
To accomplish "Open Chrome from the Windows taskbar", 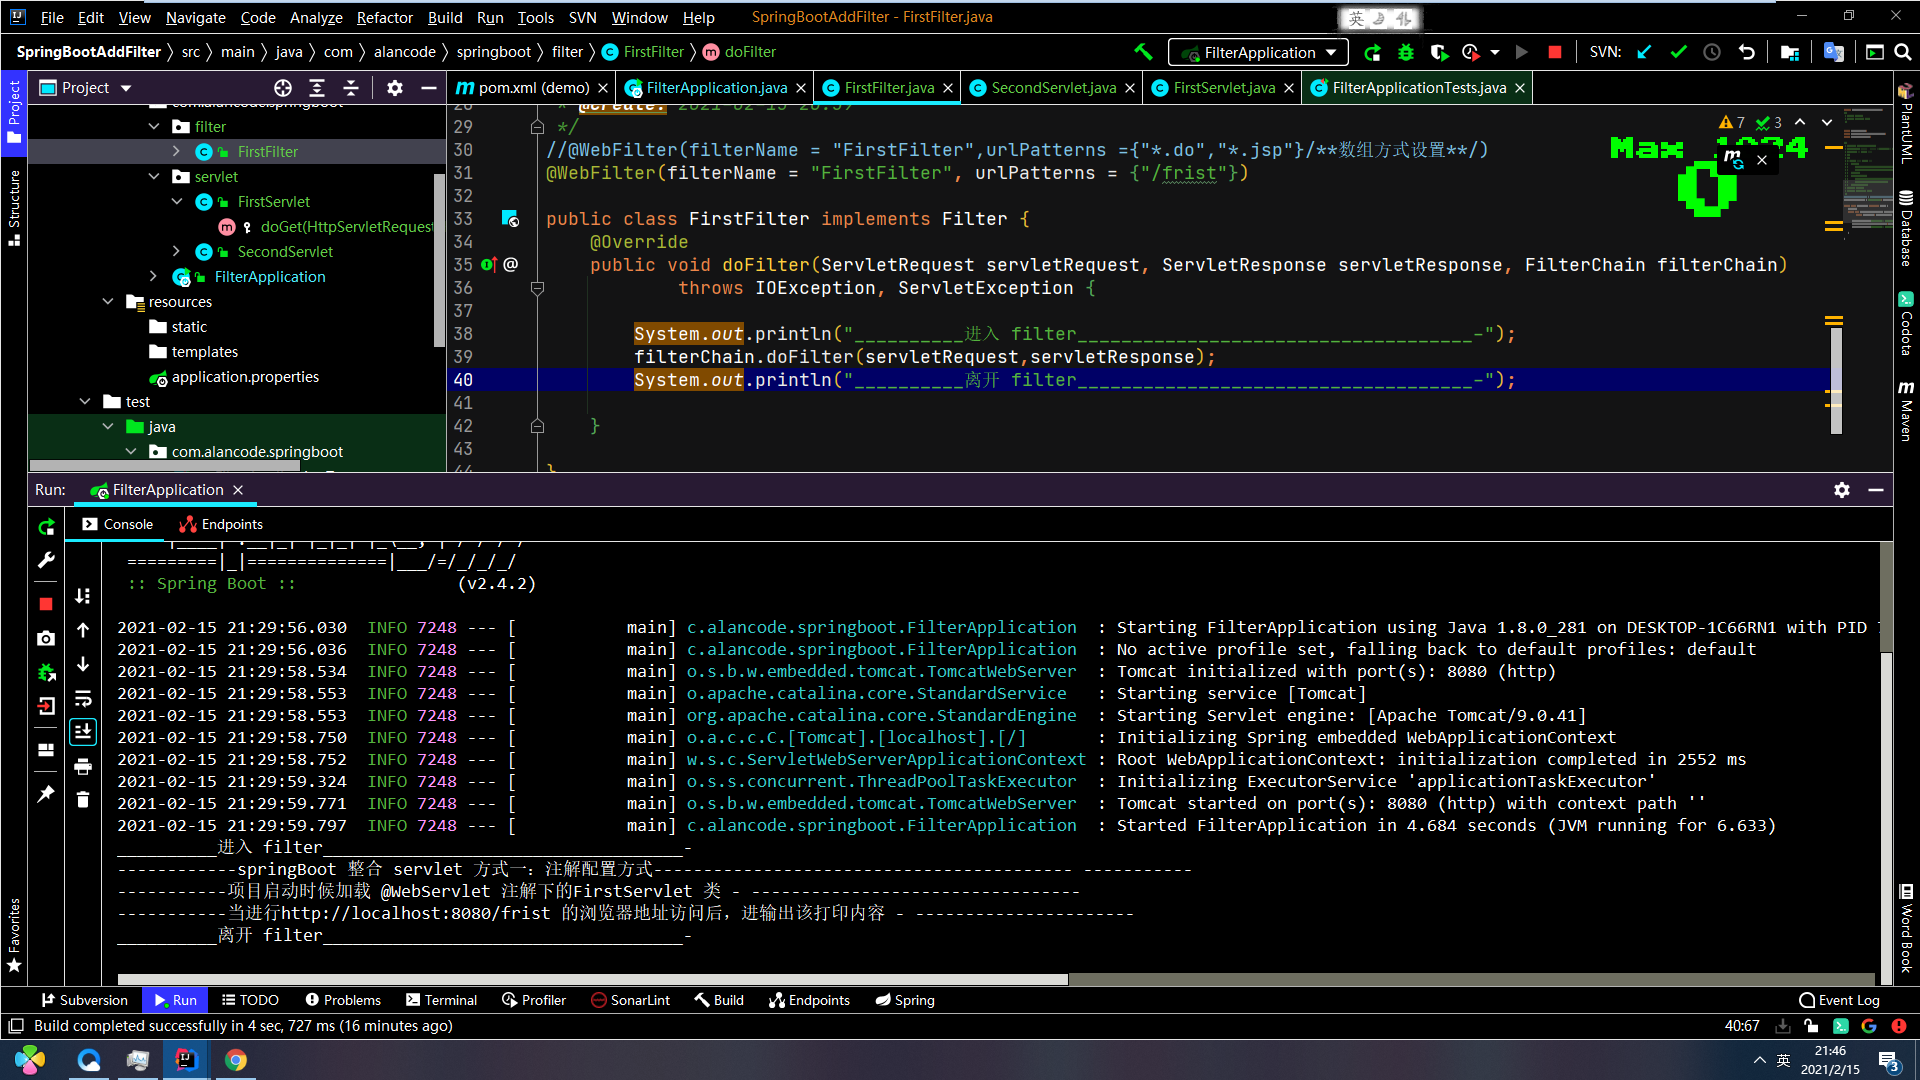I will 236,1060.
